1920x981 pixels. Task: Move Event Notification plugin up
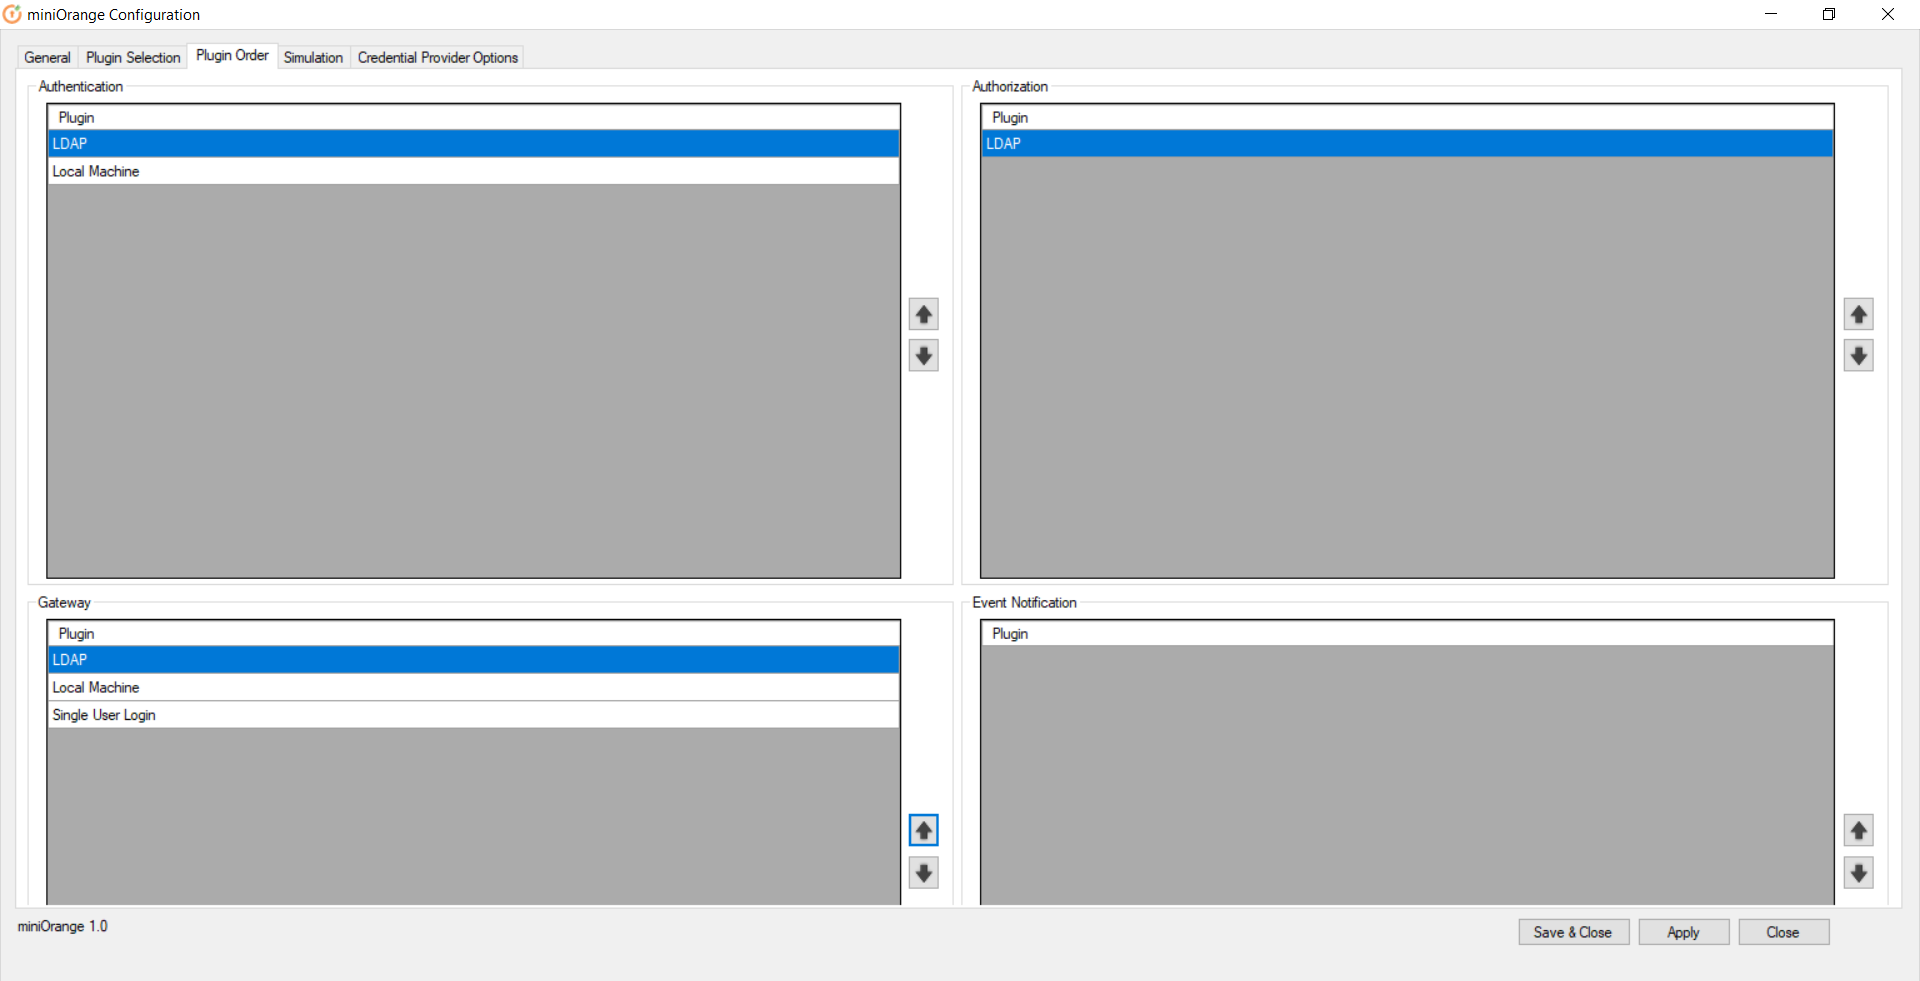point(1858,830)
